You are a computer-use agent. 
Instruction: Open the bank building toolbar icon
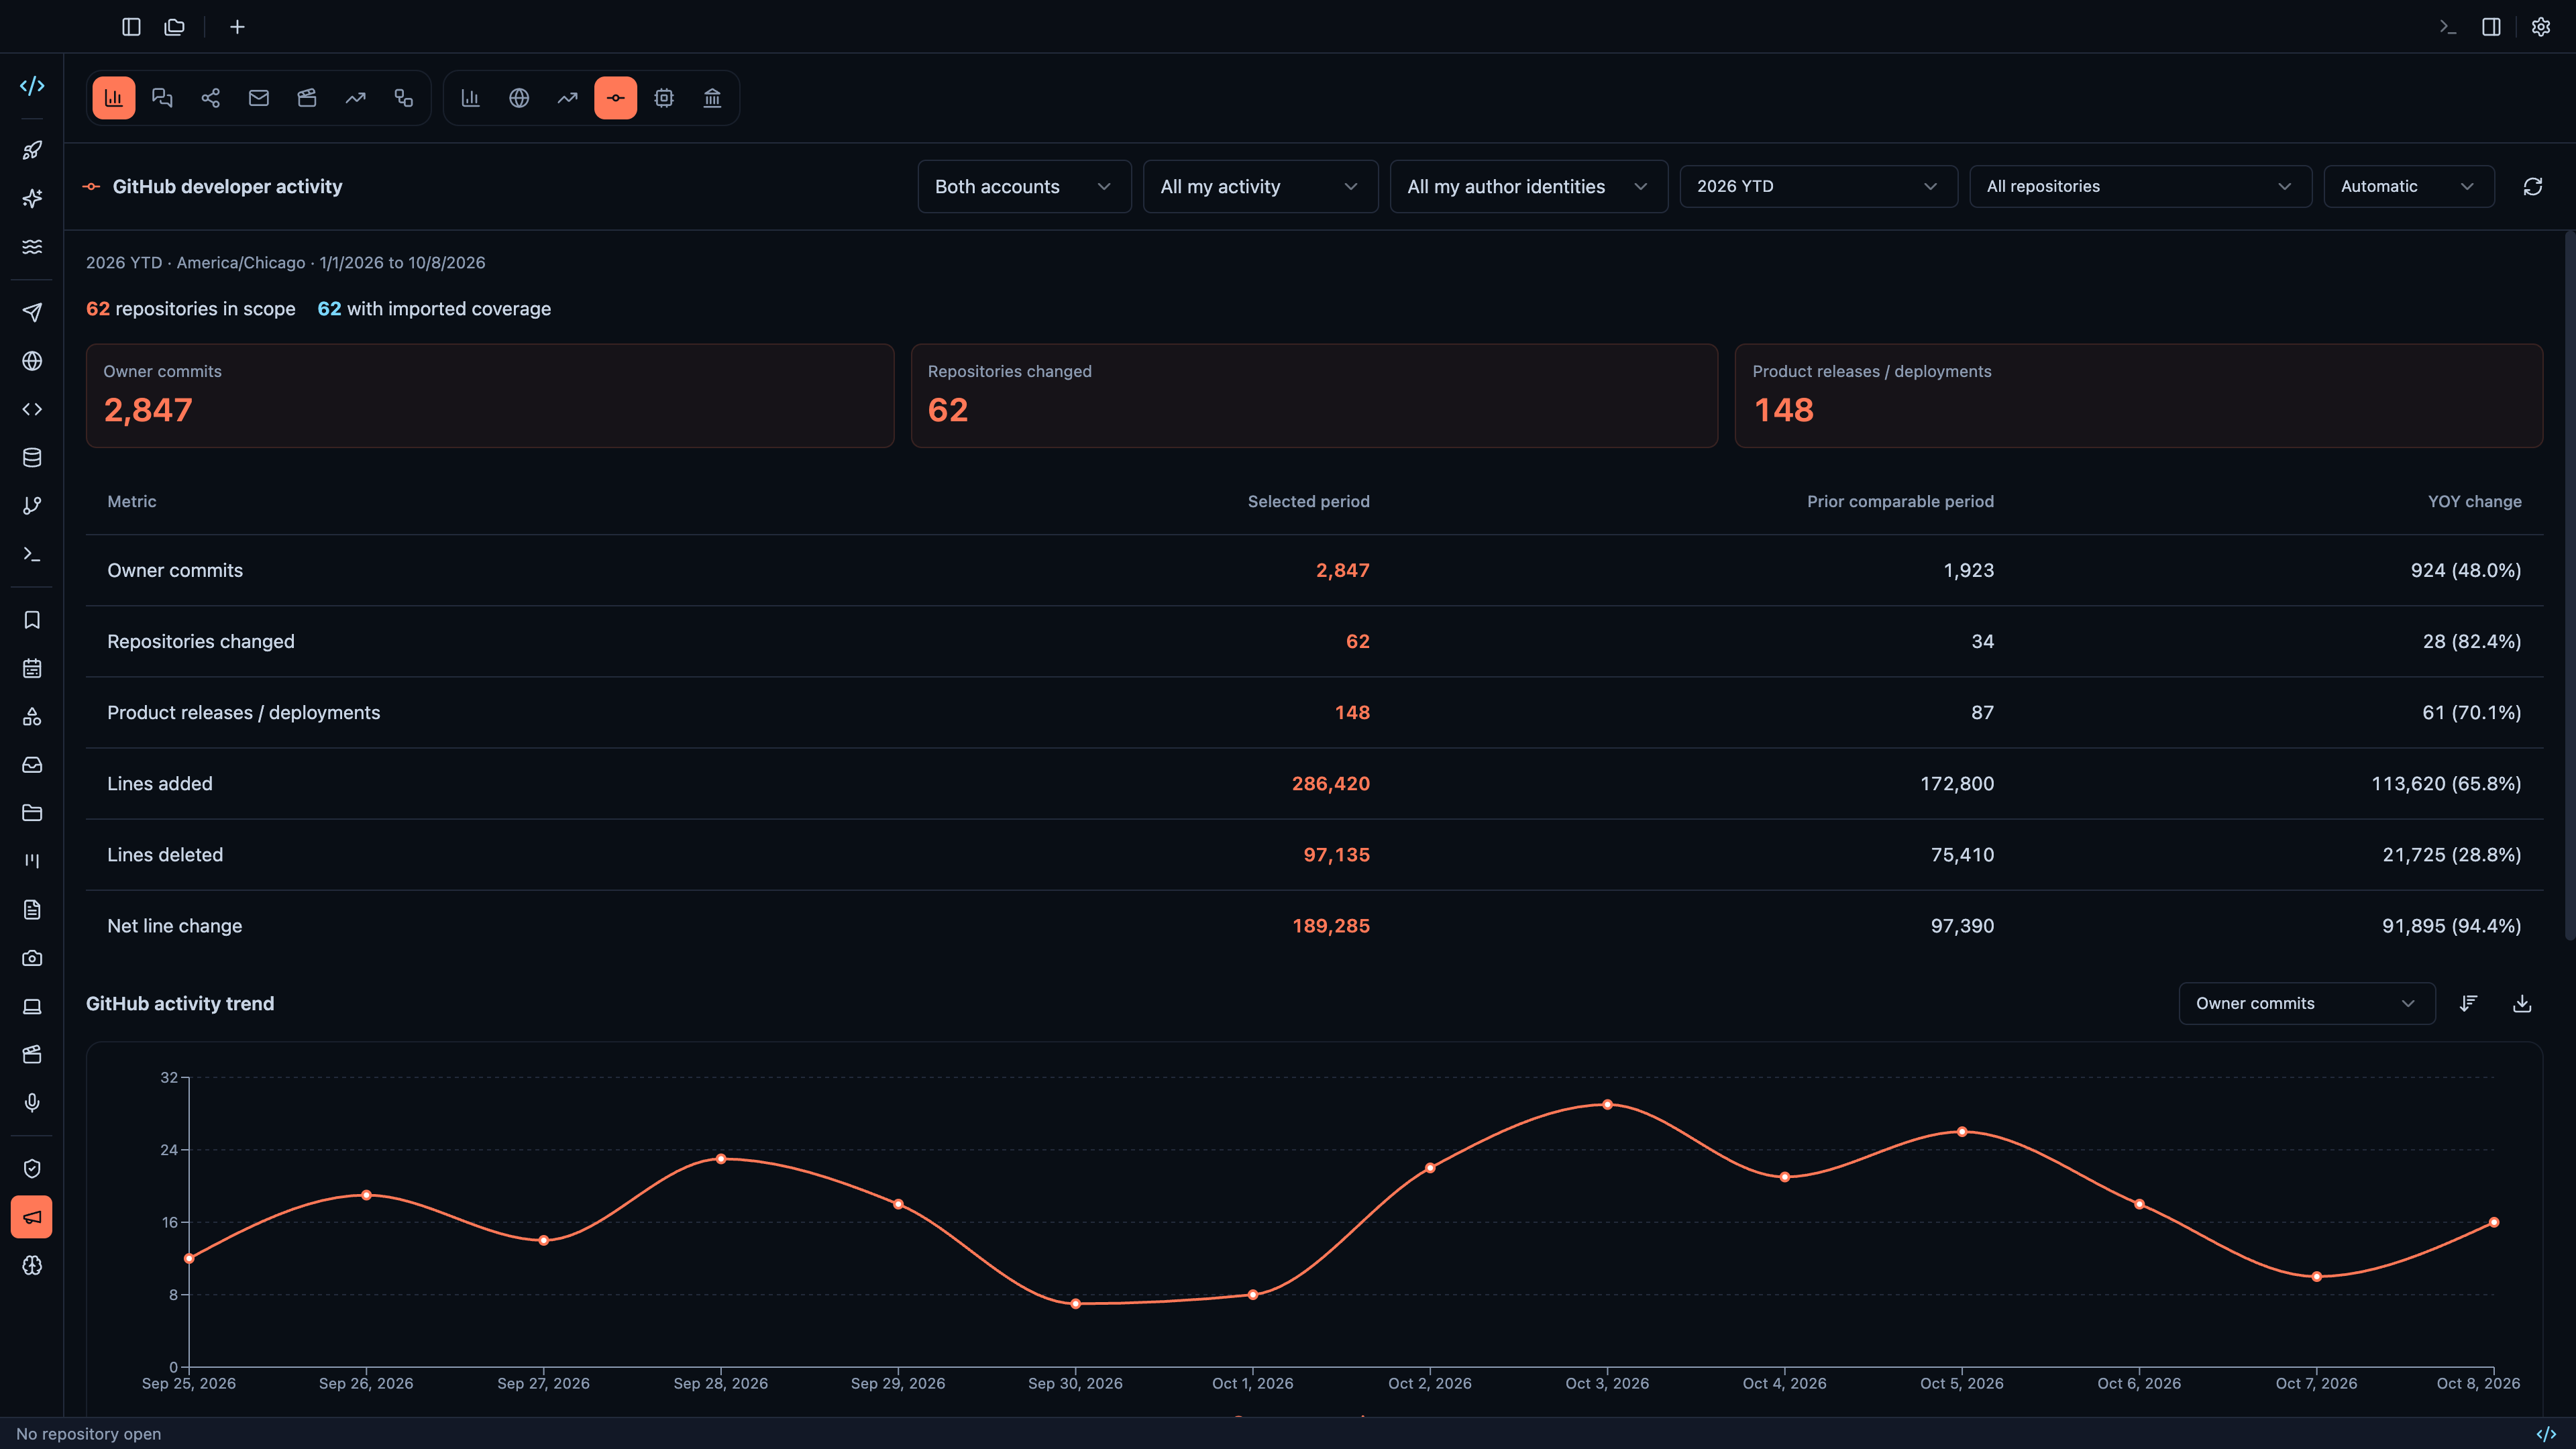click(712, 98)
